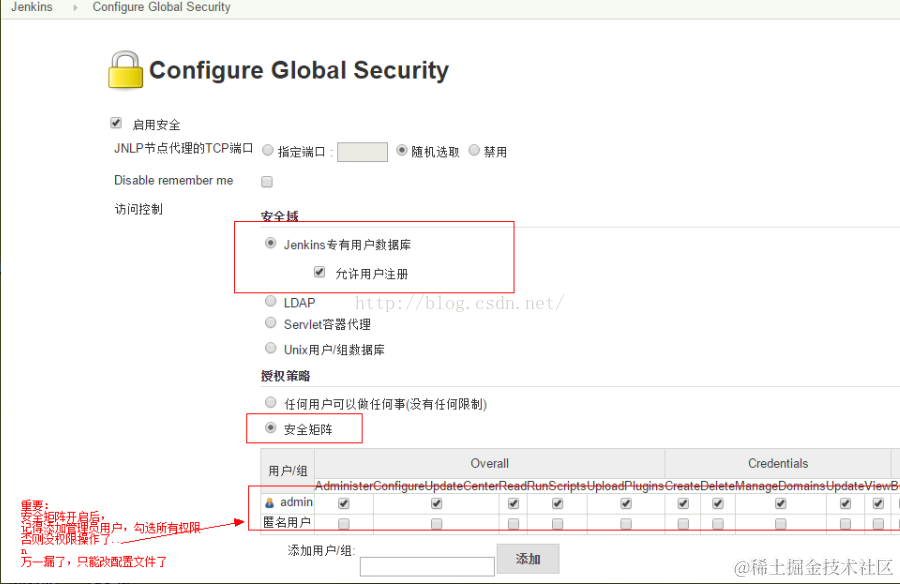Click the 添加 button
Viewport: 900px width, 584px height.
528,559
